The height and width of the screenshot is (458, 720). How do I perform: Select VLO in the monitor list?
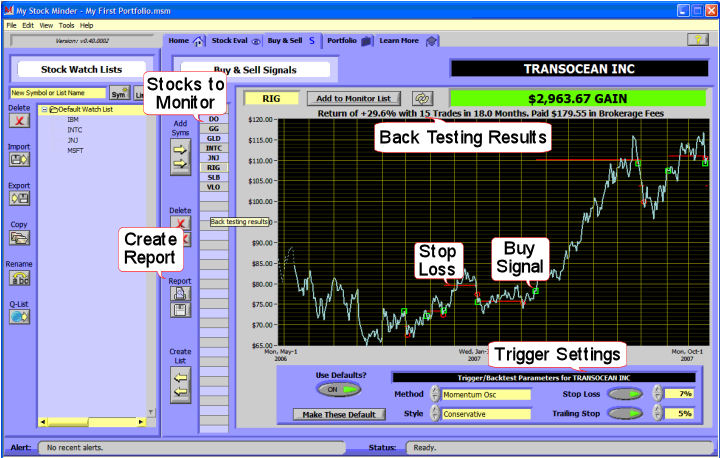click(214, 187)
